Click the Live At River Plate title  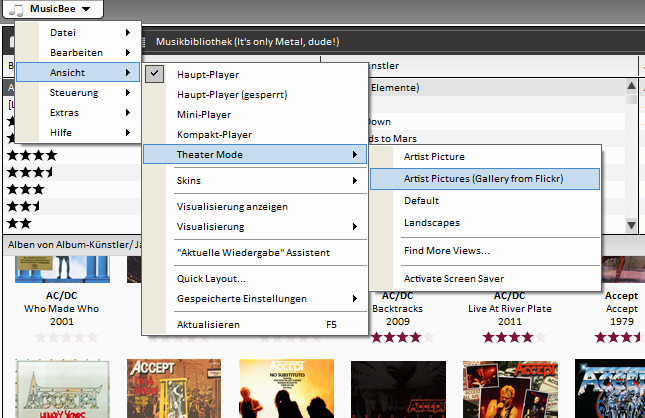[510, 309]
